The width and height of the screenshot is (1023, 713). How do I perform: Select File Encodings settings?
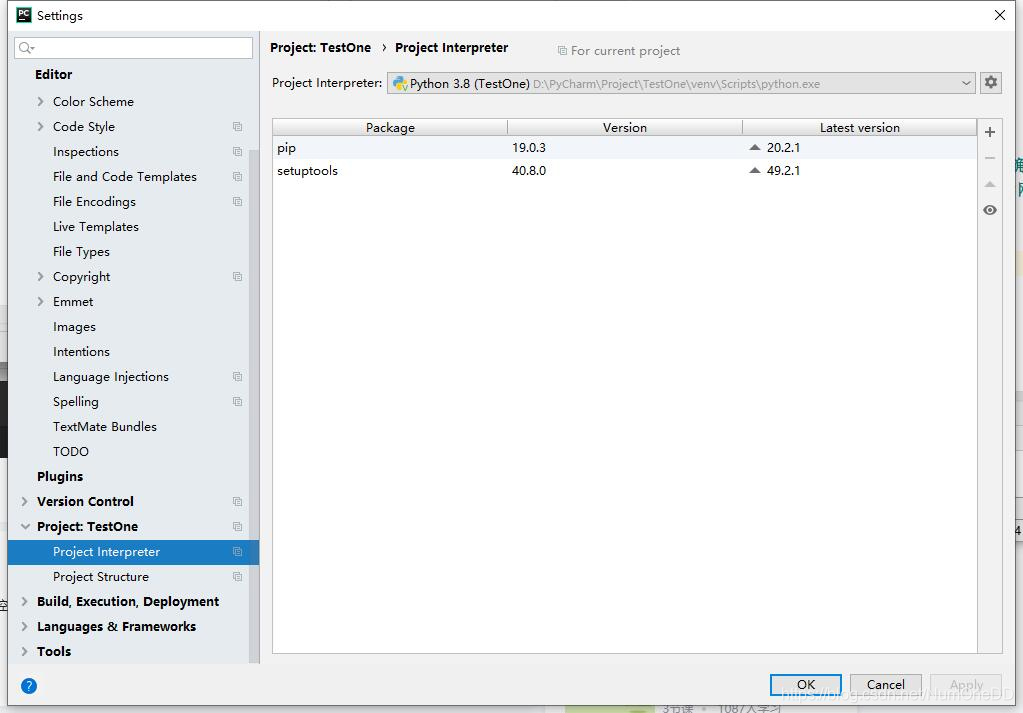(x=95, y=202)
